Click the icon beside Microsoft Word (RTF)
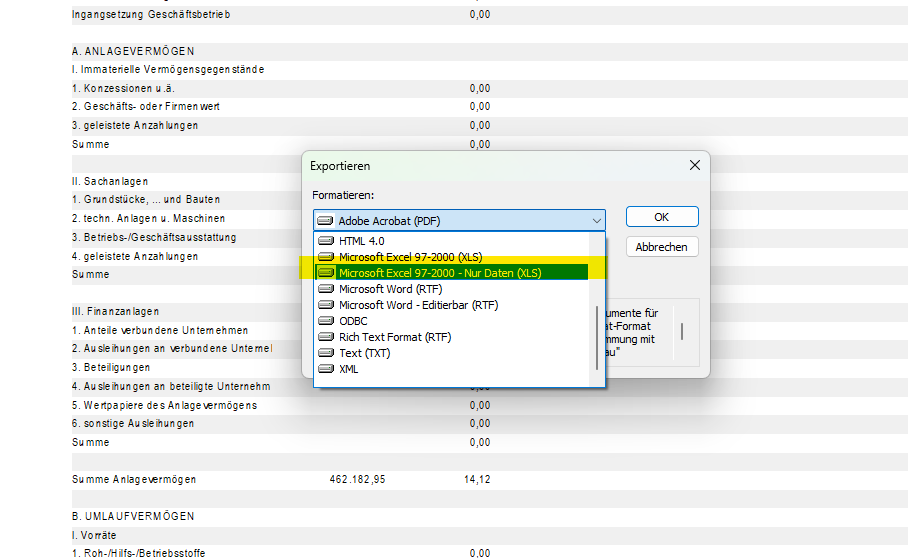 pyautogui.click(x=326, y=289)
